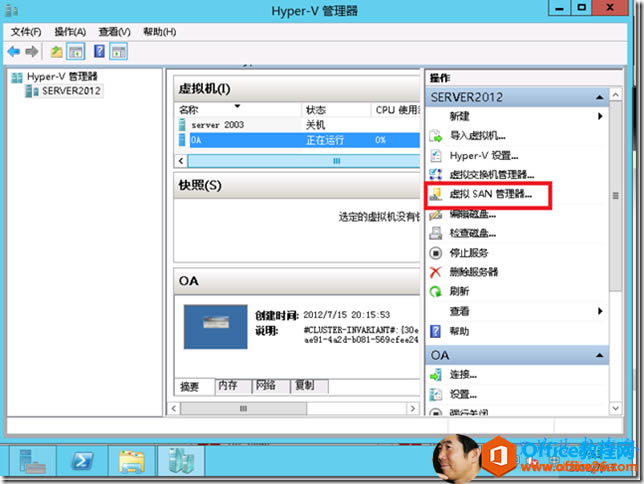This screenshot has height=484, width=644.
Task: Open the 查看(V) menu
Action: tap(115, 32)
